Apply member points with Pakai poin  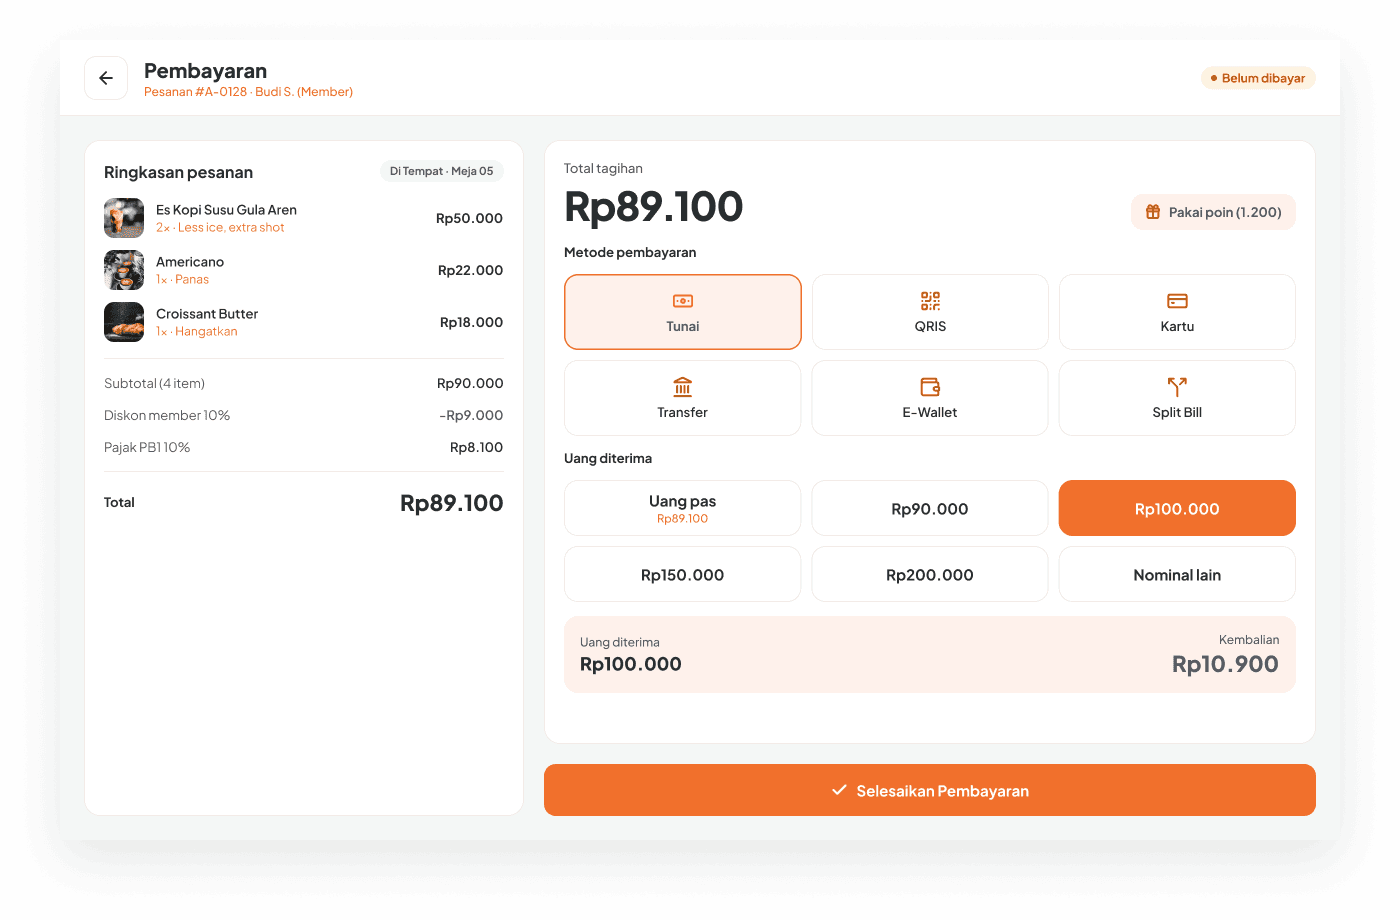coord(1213,212)
